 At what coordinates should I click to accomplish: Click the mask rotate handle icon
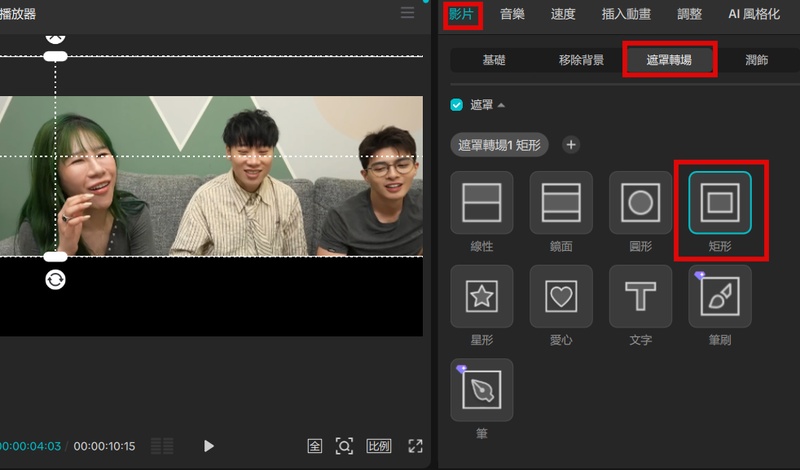point(55,280)
